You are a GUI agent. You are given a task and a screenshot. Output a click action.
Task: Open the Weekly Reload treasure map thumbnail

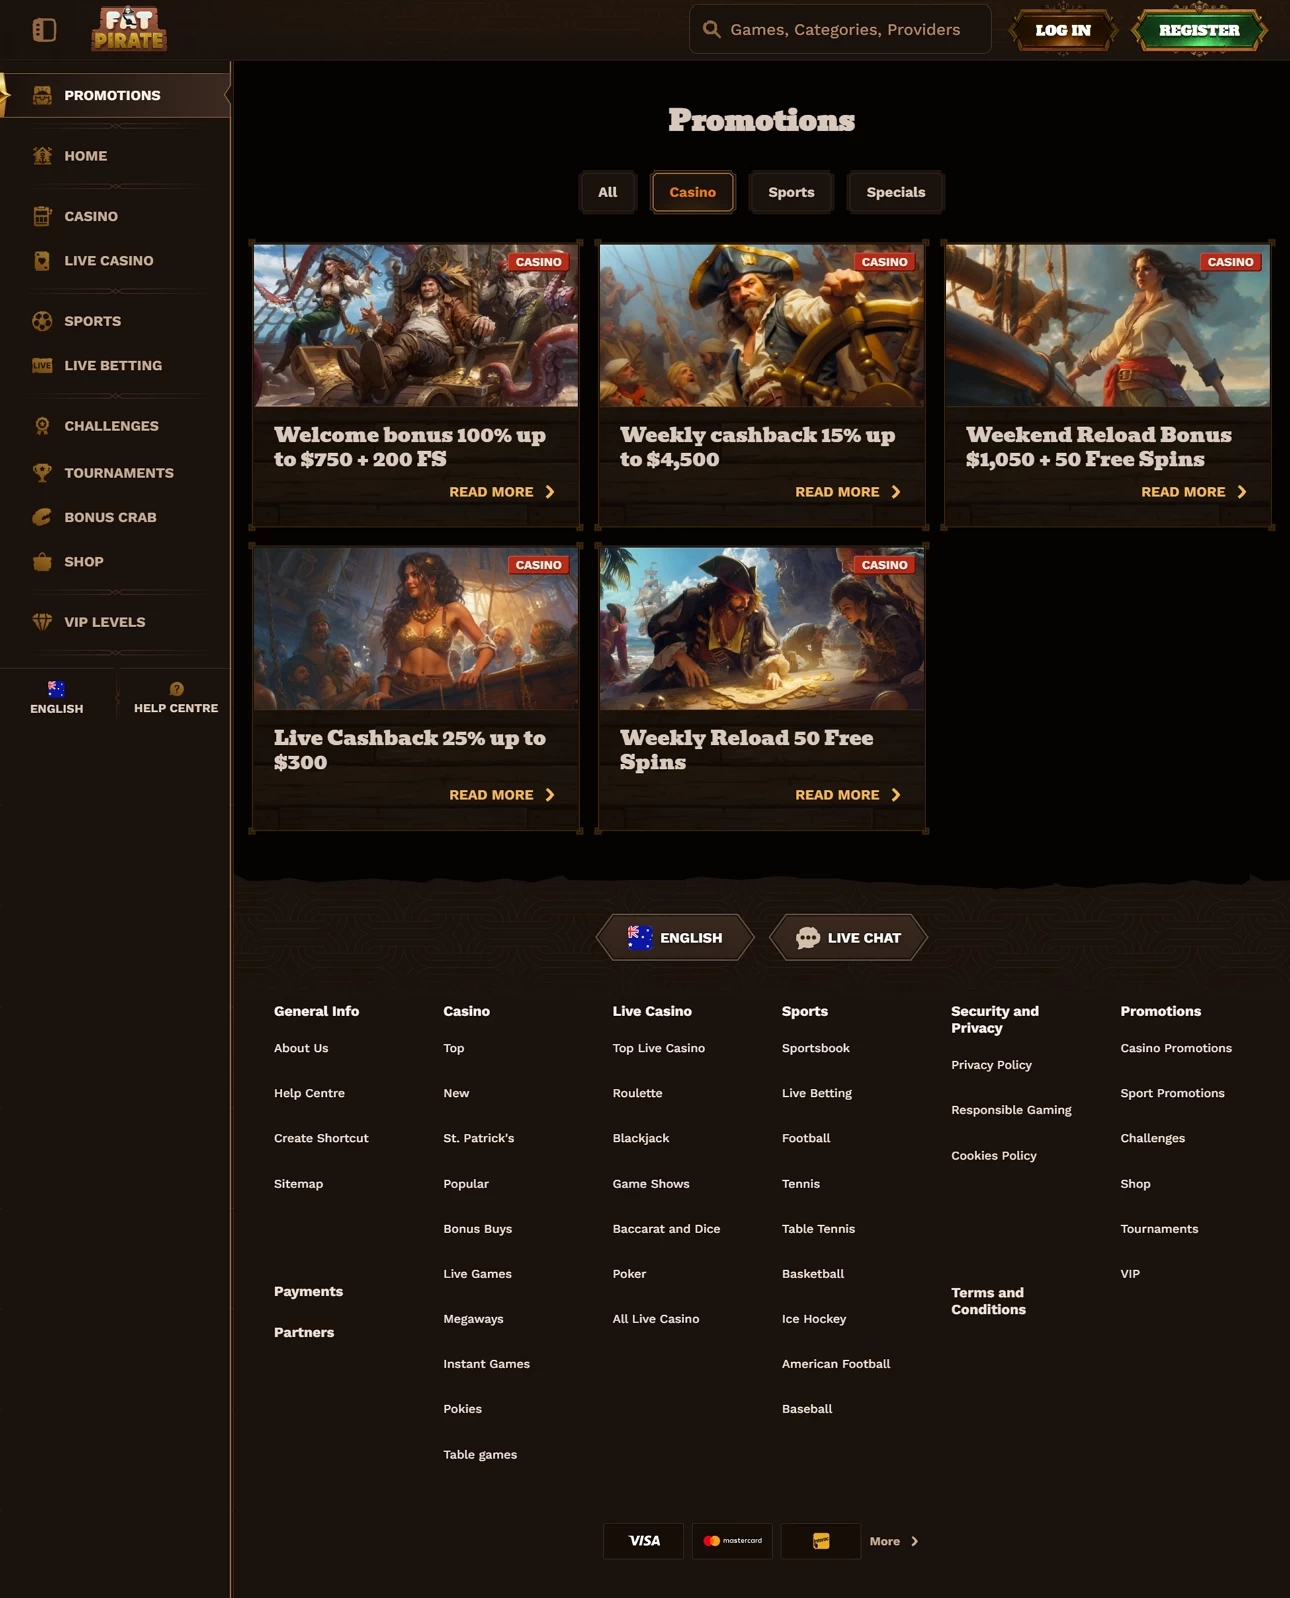(762, 628)
